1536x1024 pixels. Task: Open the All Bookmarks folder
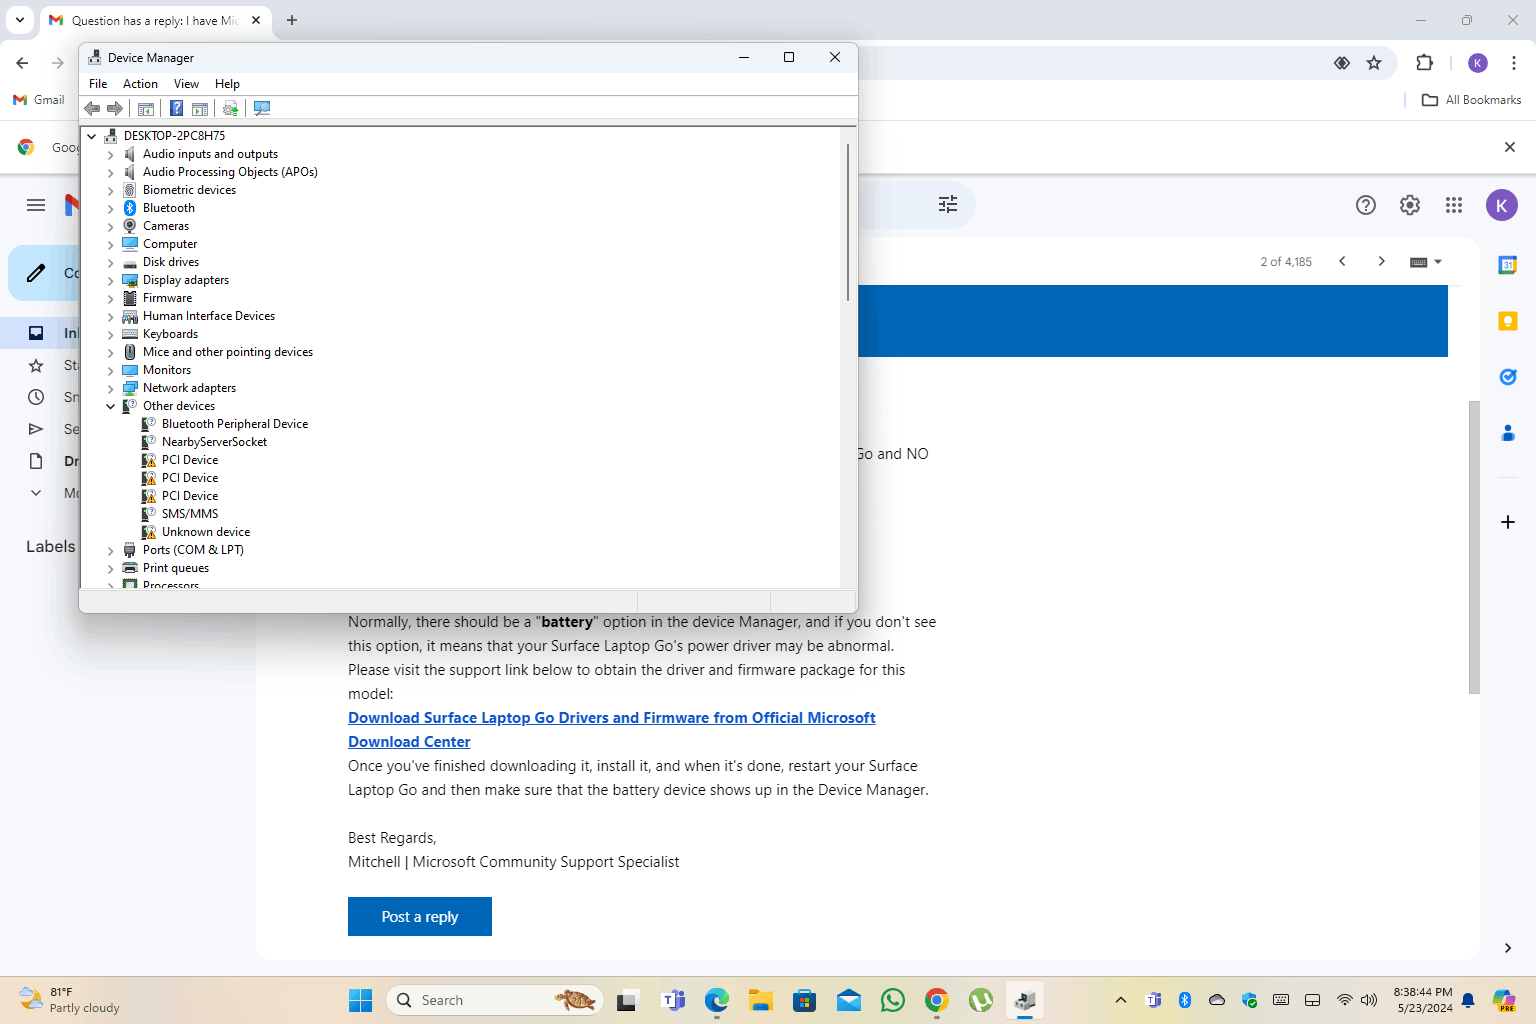tap(1471, 100)
